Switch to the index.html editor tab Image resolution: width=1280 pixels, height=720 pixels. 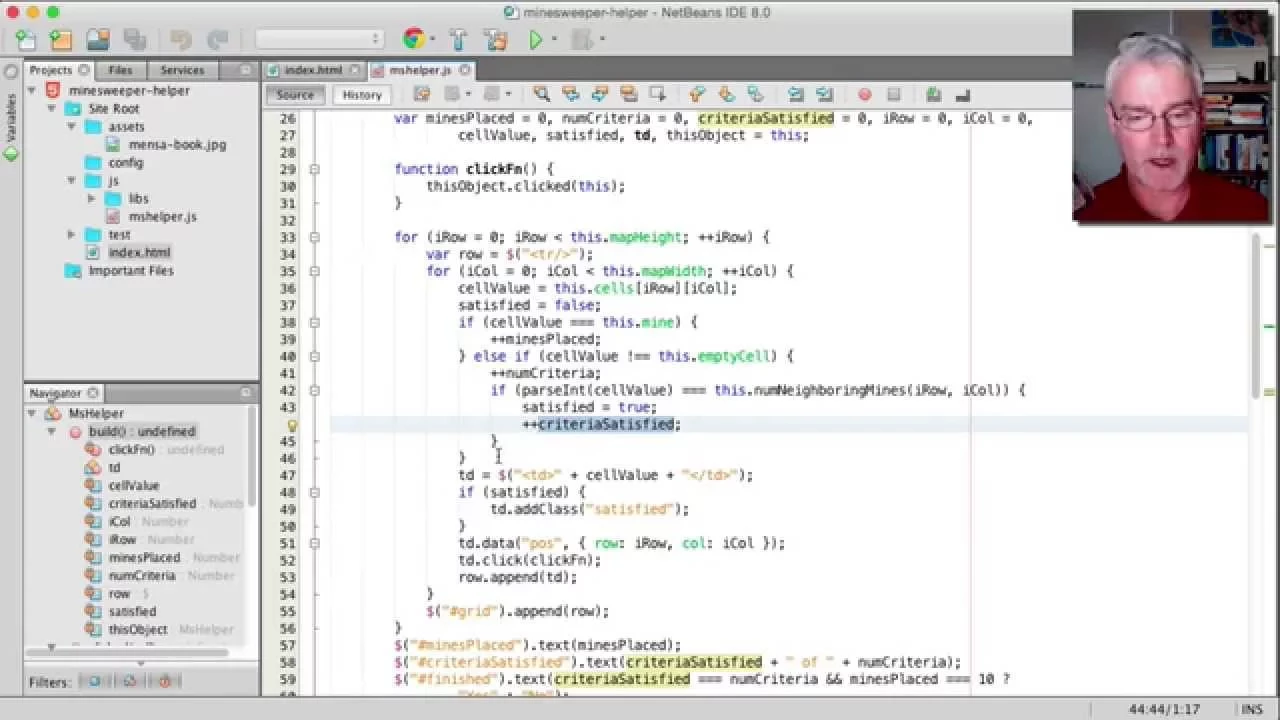313,70
